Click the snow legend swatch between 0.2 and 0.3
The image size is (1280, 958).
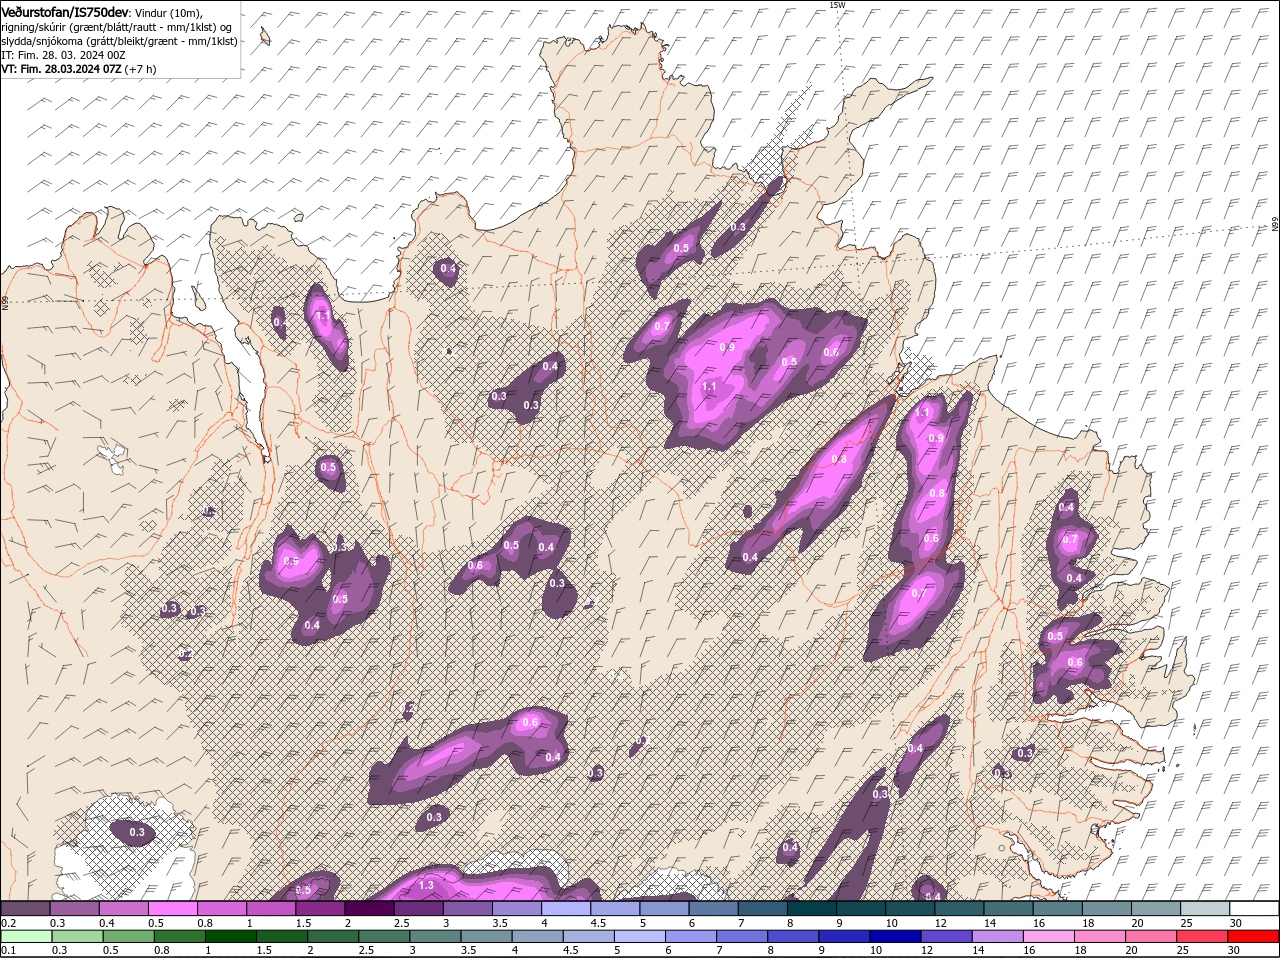pos(26,909)
